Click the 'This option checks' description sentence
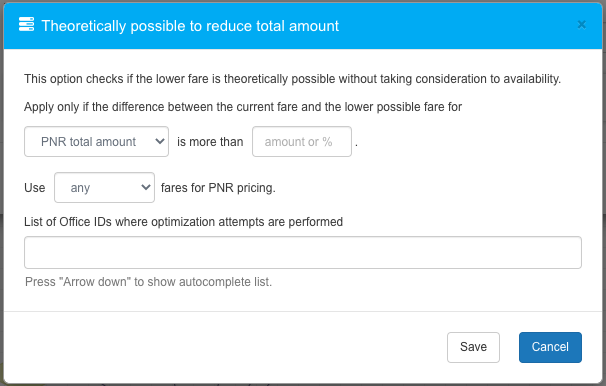Image resolution: width=606 pixels, height=386 pixels. [x=292, y=79]
